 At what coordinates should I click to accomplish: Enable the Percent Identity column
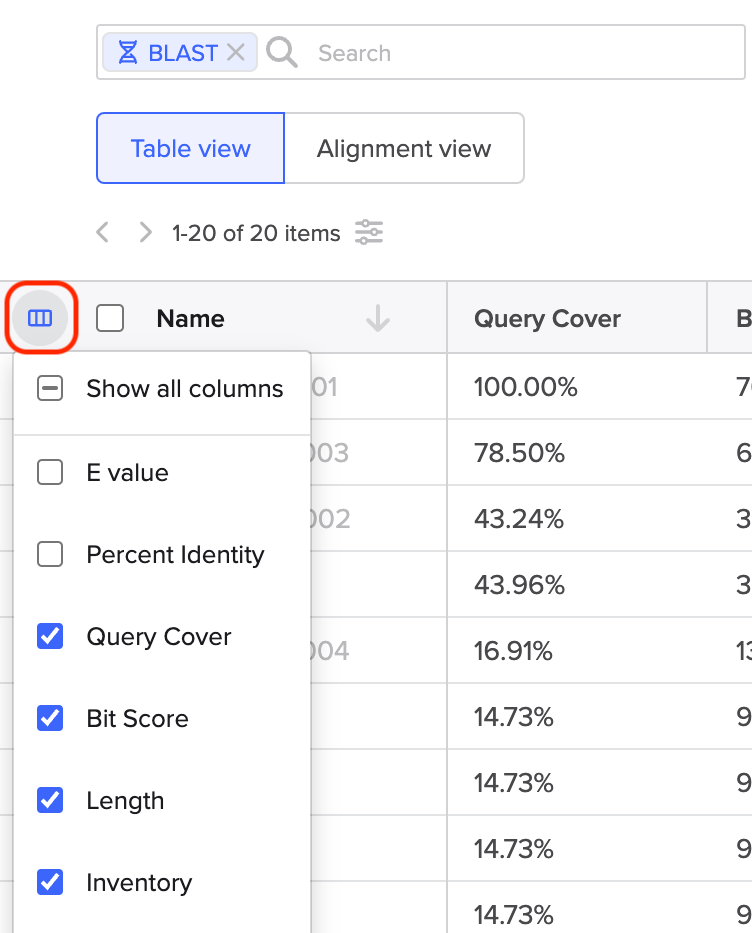point(50,554)
